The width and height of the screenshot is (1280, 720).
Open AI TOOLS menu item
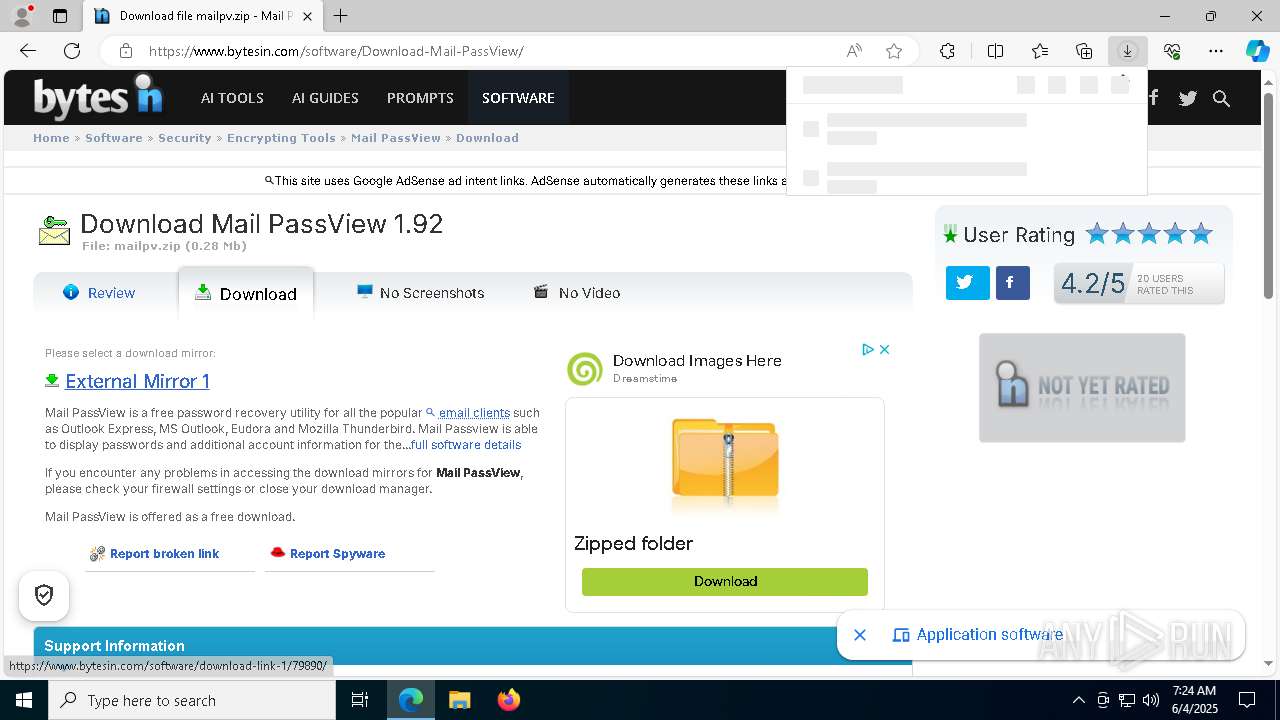[x=232, y=98]
